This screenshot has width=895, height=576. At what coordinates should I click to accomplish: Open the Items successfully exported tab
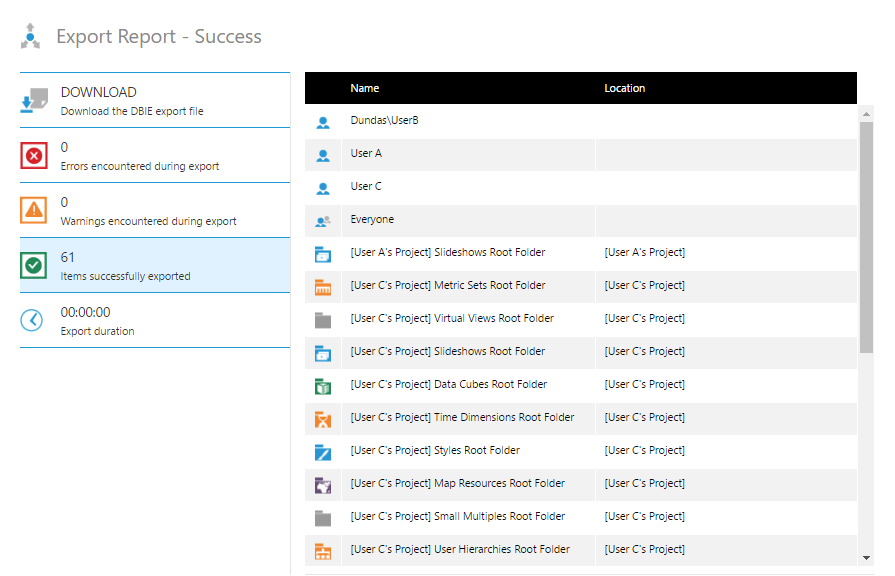pyautogui.click(x=155, y=265)
